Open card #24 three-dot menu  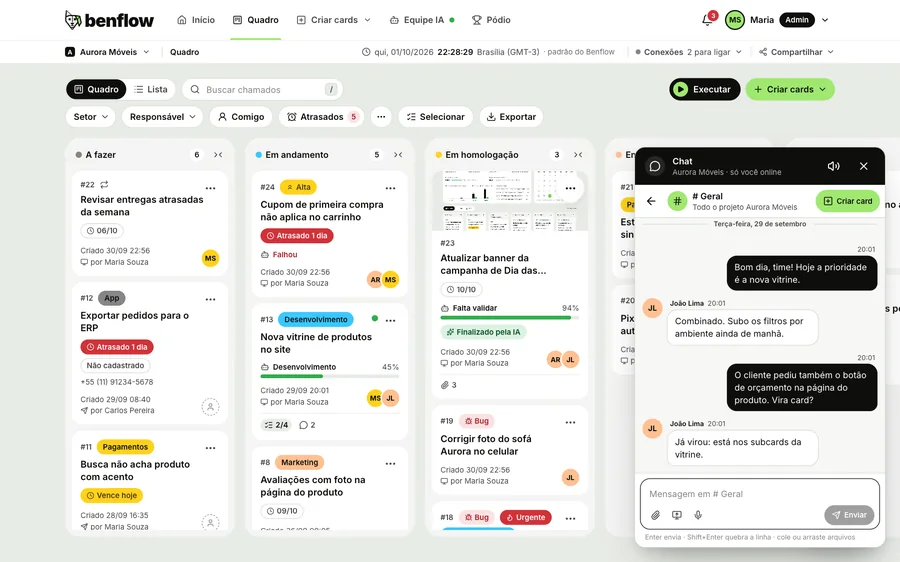390,188
